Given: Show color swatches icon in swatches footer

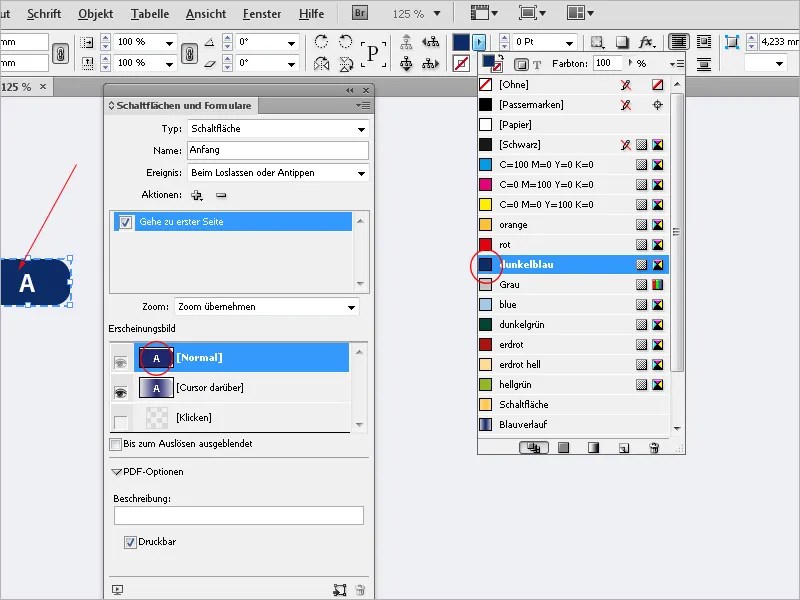Looking at the screenshot, I should coord(563,448).
